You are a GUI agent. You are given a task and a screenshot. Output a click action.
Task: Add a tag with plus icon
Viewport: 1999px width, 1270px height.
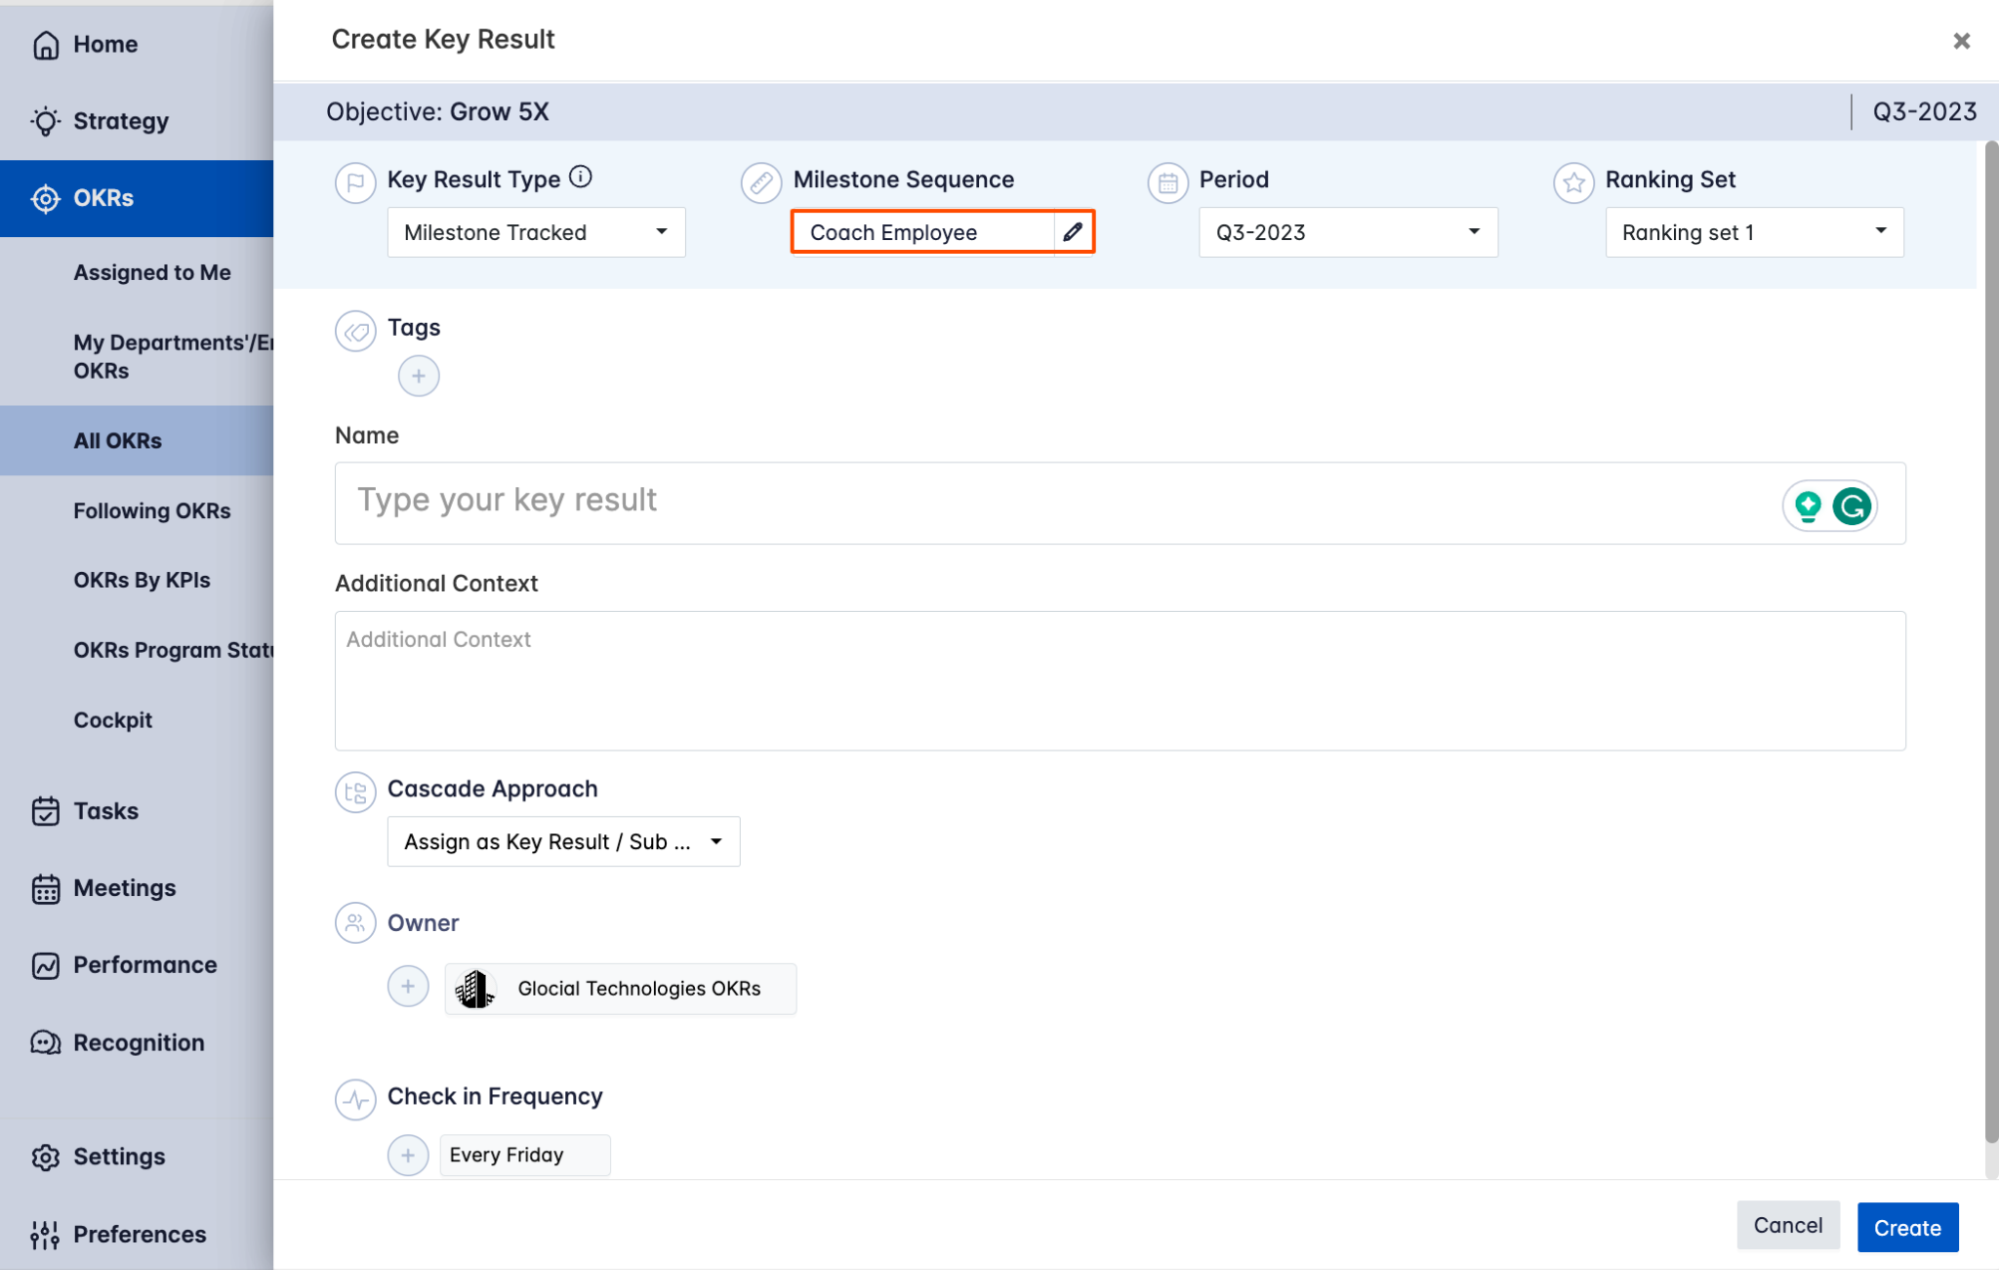pos(418,376)
